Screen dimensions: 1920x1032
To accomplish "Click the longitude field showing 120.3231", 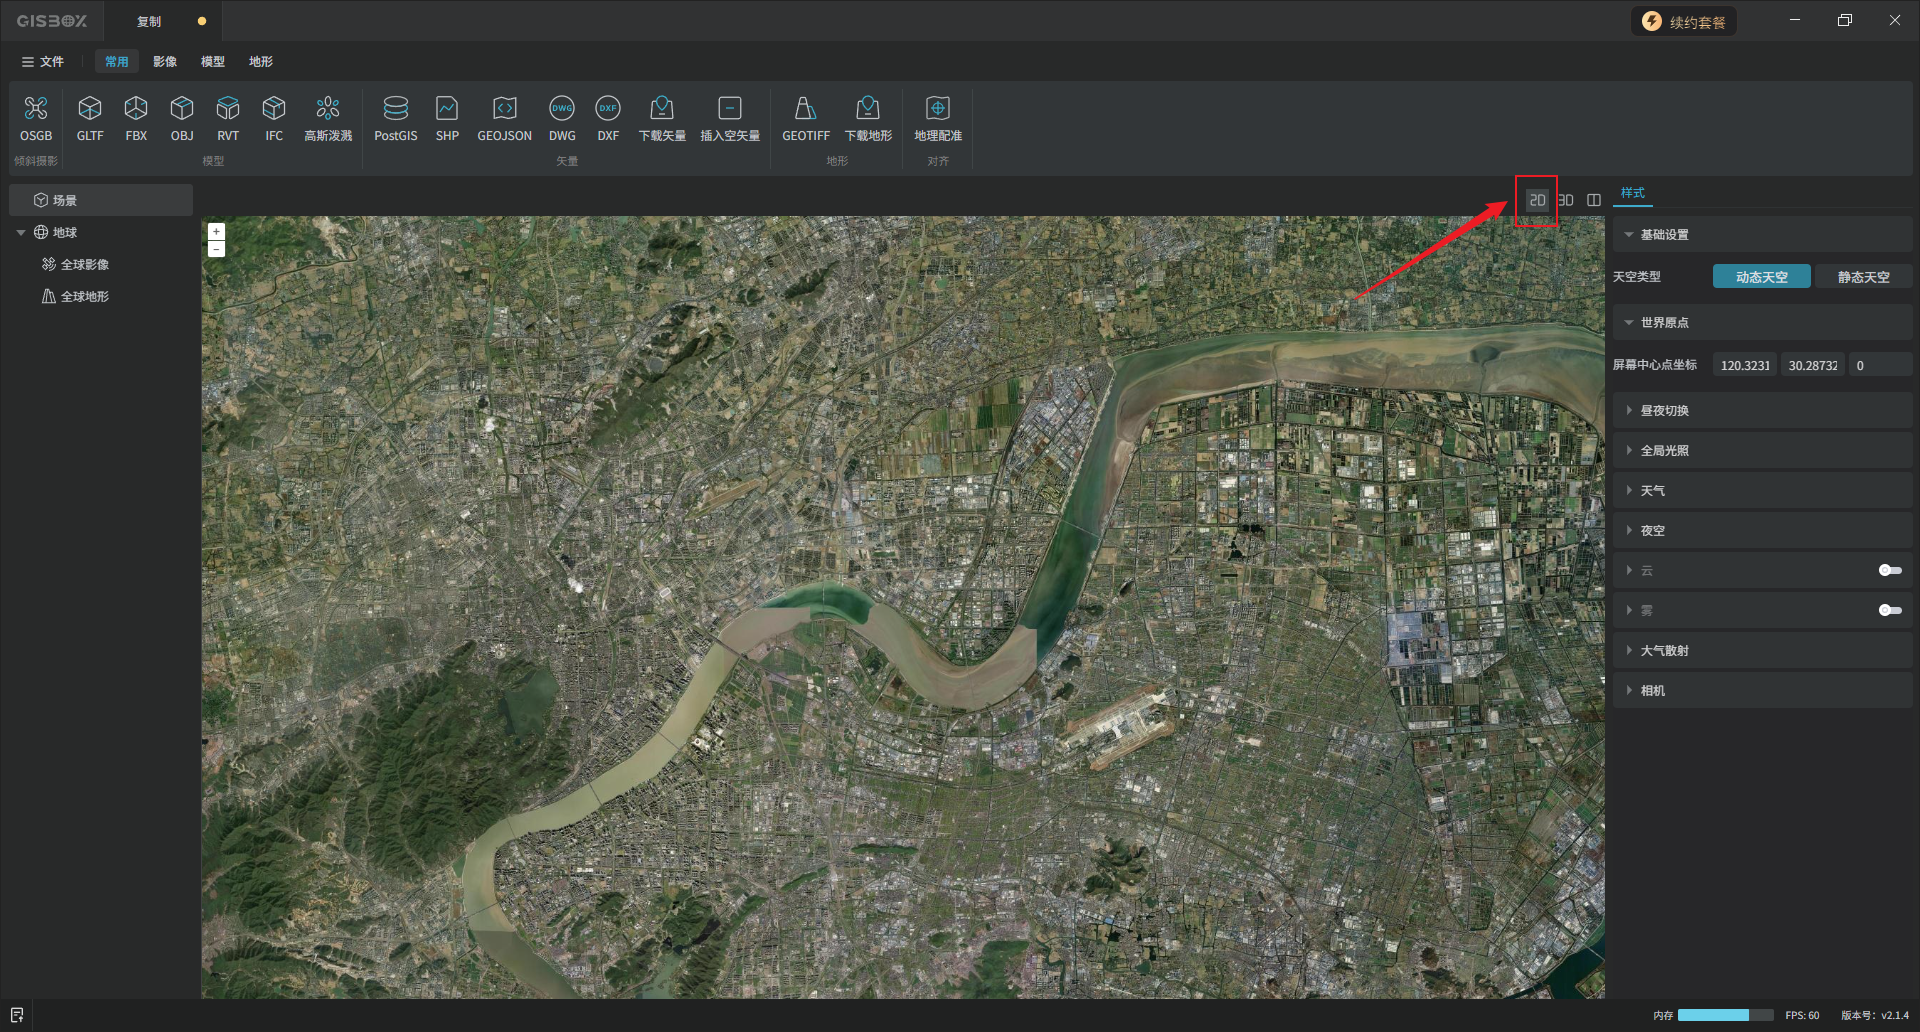I will tap(1744, 365).
